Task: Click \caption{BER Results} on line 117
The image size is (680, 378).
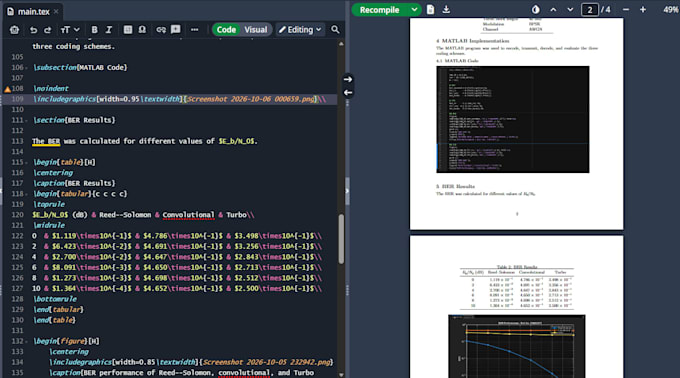Action: click(75, 183)
